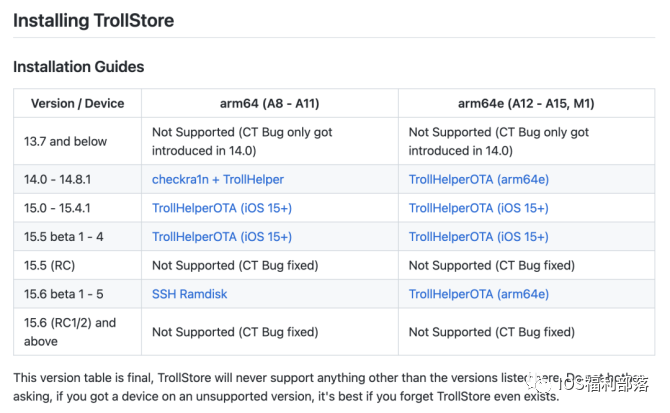The image size is (670, 413).
Task: Open the checkra1n + TrollHelper link
Action: (x=217, y=179)
